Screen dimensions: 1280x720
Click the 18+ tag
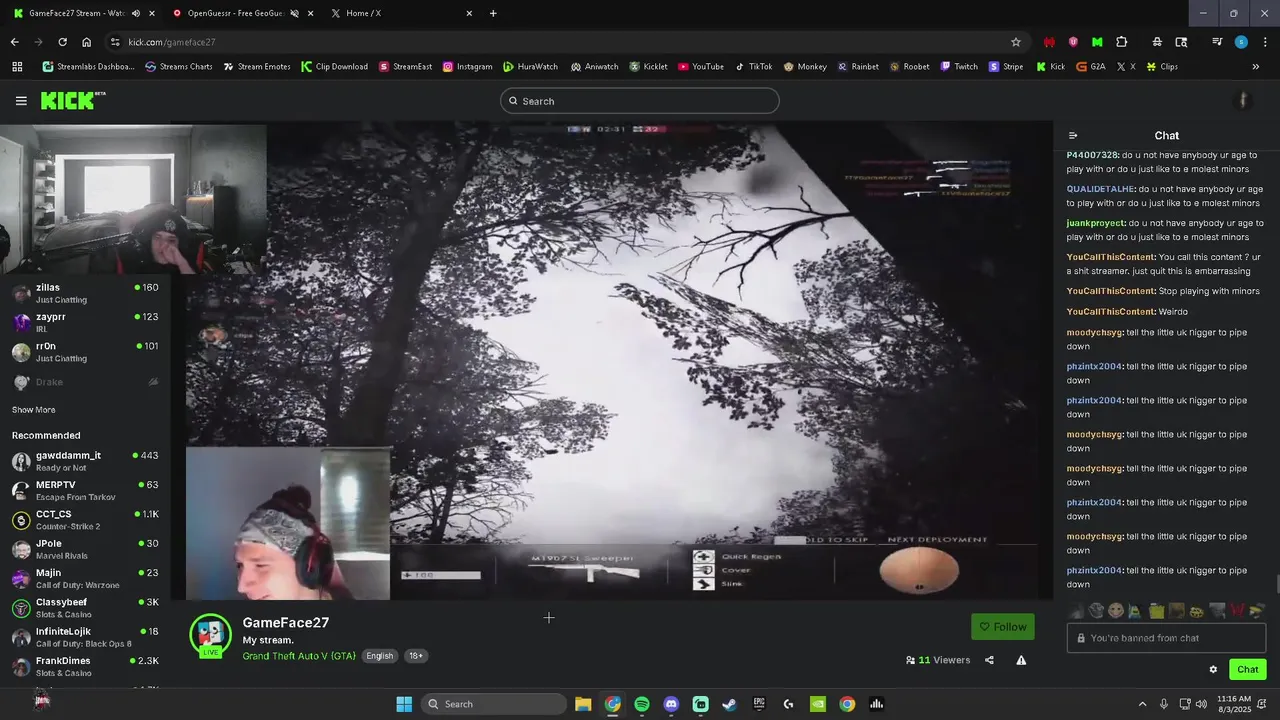coord(416,656)
